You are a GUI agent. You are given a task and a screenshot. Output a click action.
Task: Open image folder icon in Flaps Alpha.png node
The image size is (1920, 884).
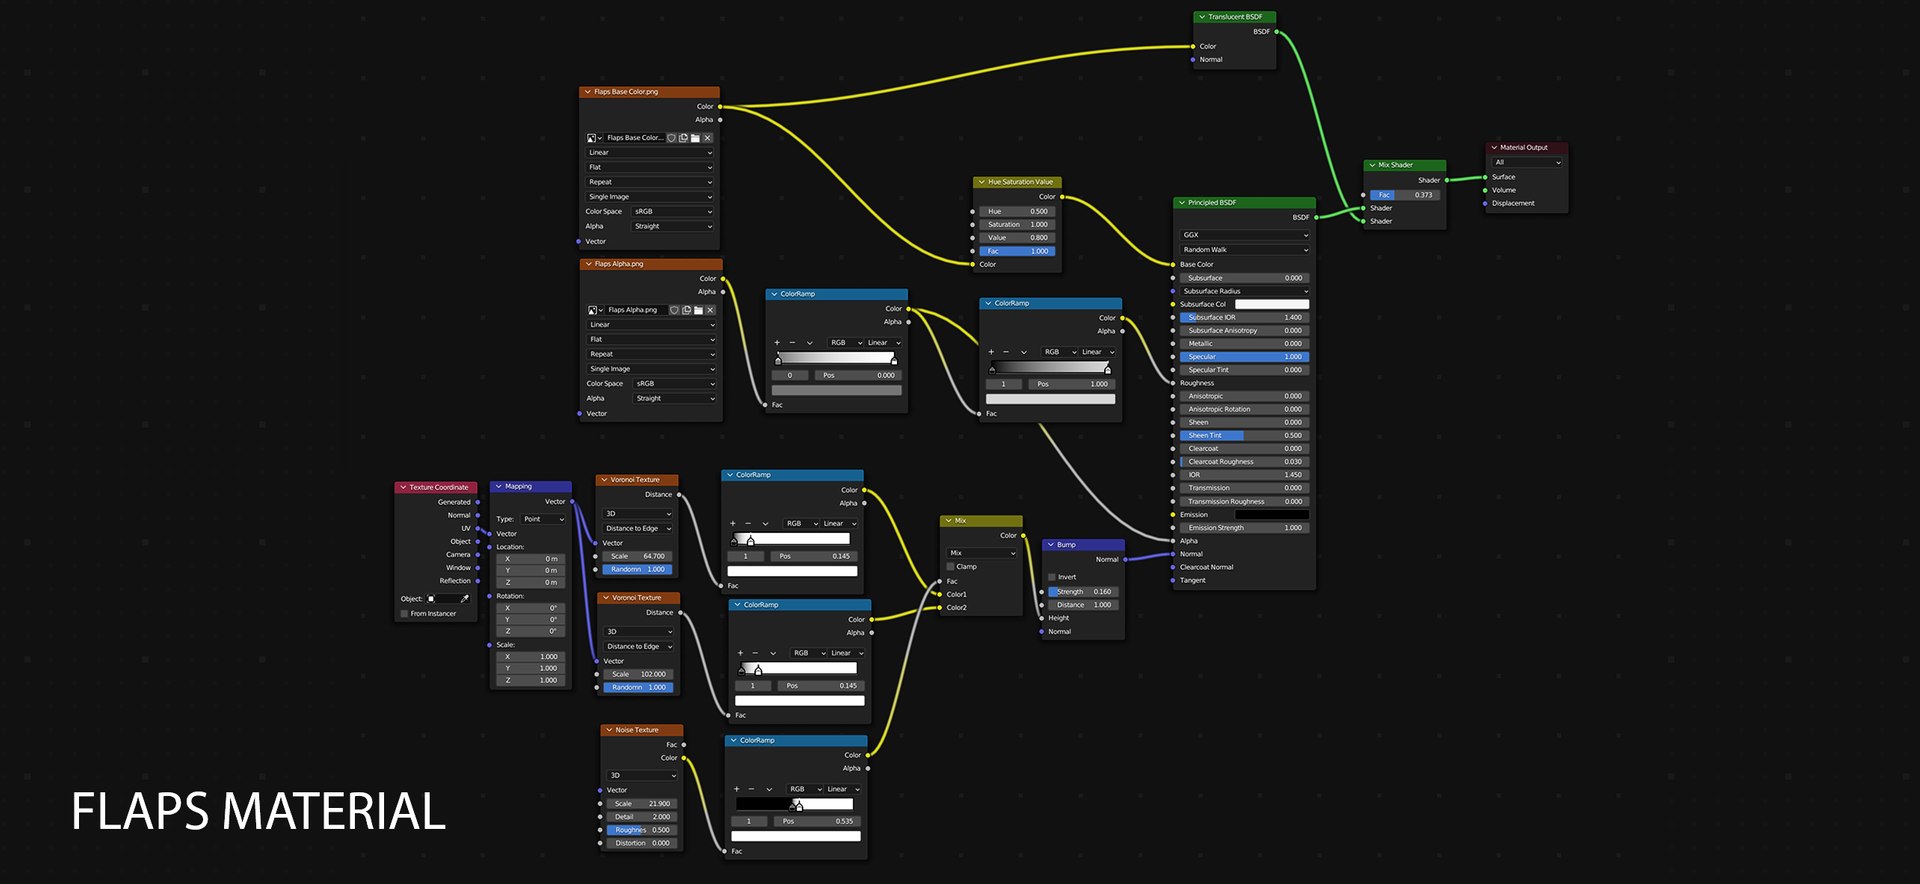click(698, 310)
